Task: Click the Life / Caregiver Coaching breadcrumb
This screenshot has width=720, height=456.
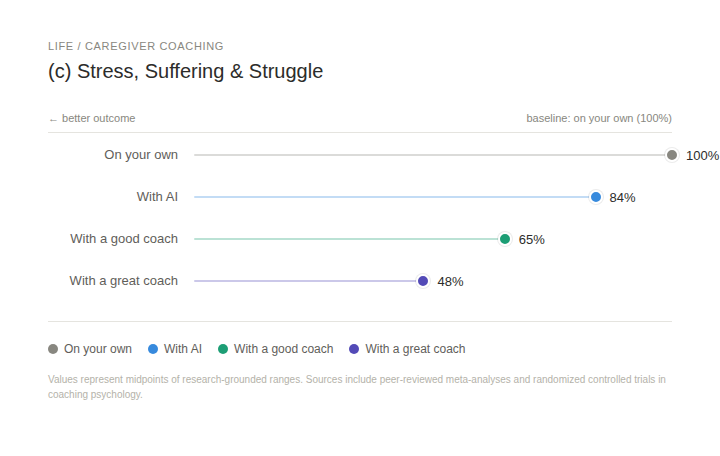Action: tap(136, 46)
